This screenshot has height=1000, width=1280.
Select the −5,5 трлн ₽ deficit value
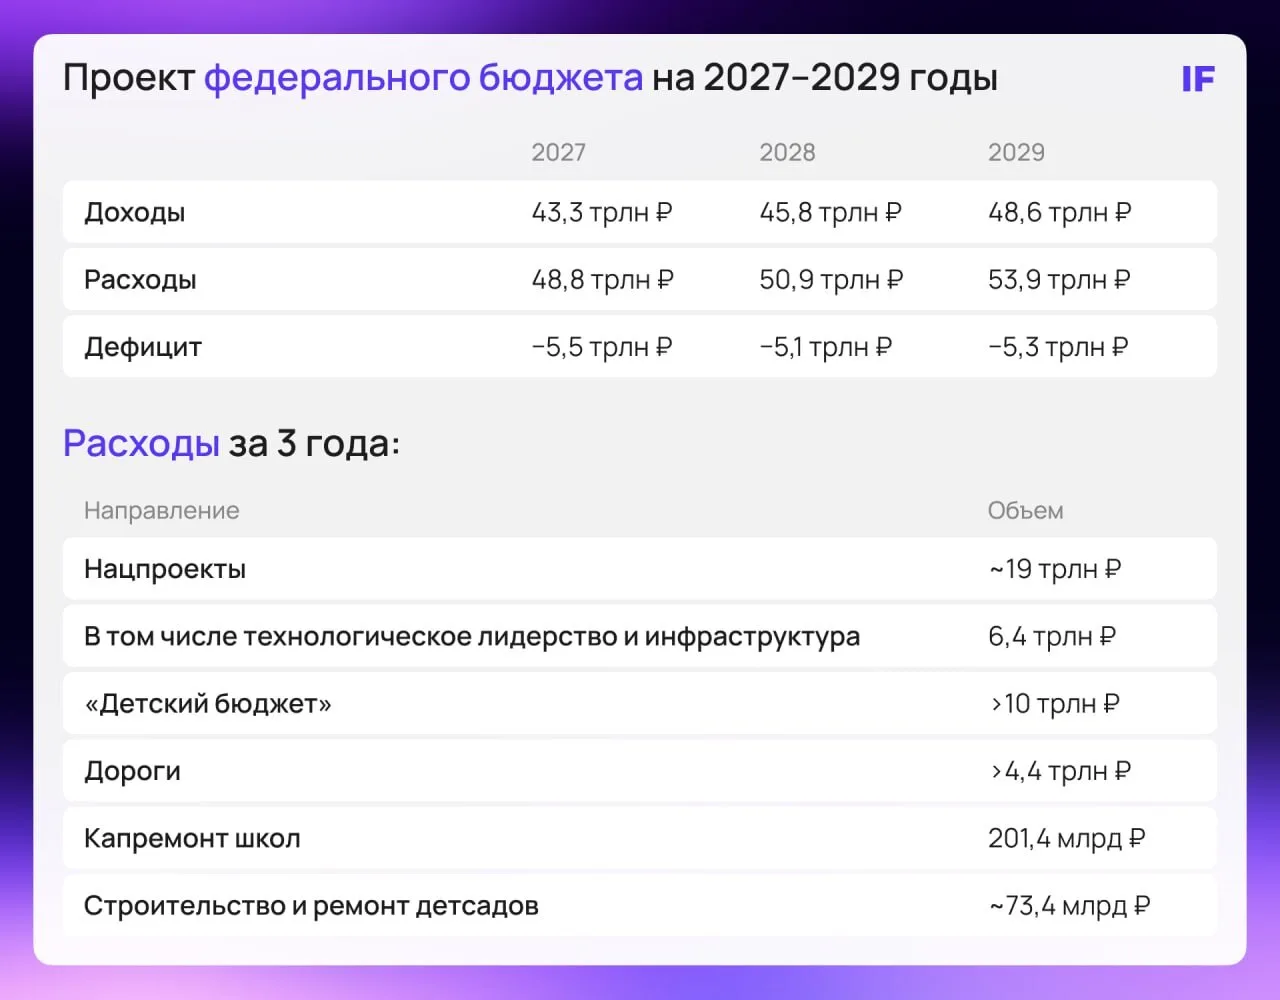pyautogui.click(x=602, y=347)
